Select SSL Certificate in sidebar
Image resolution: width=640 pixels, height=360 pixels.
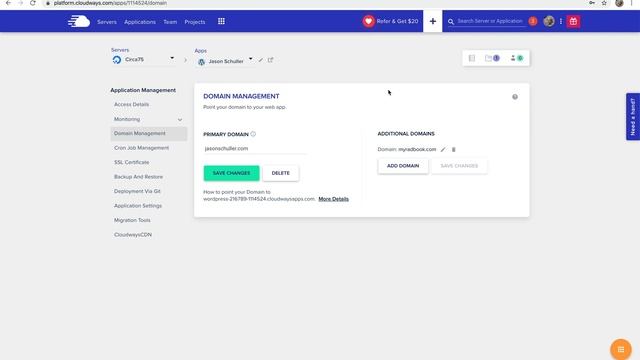tap(131, 162)
